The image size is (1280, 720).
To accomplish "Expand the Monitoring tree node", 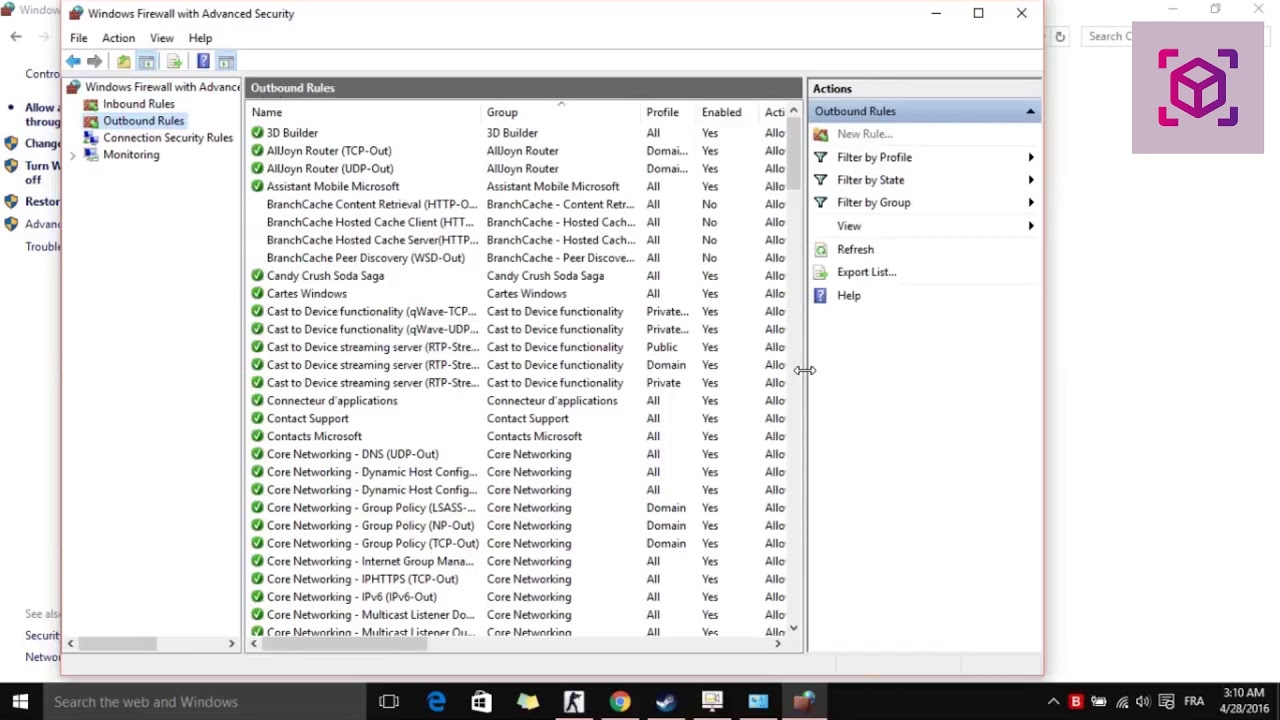I will click(72, 155).
